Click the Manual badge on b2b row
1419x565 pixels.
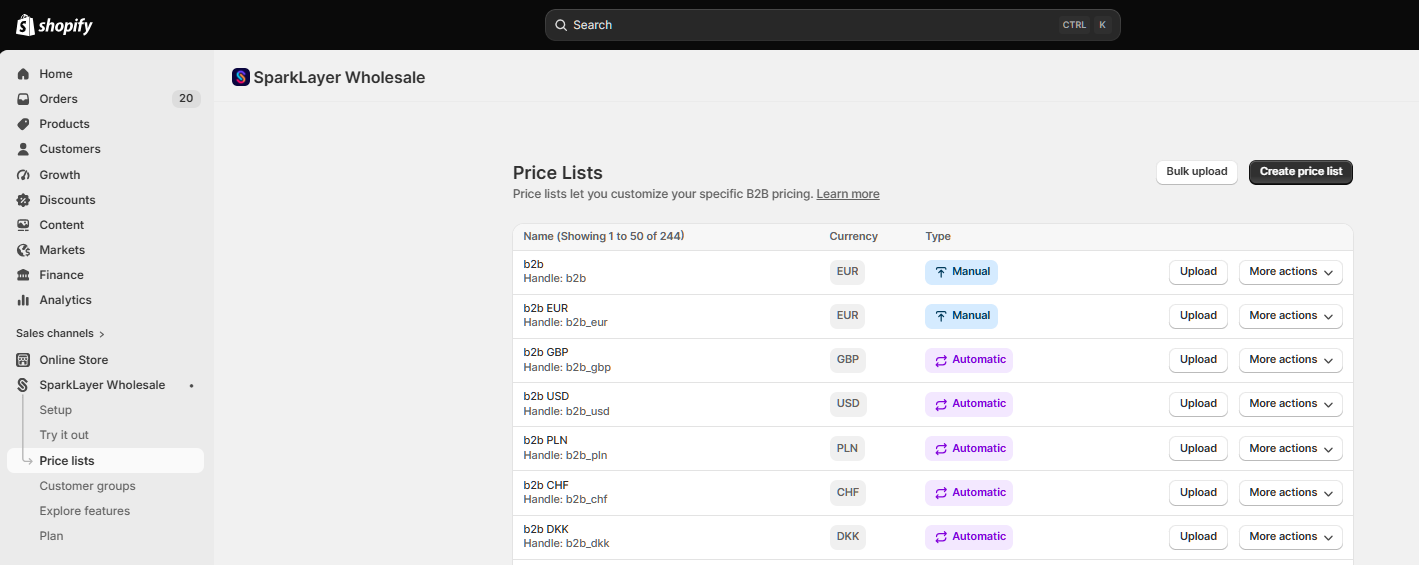961,272
